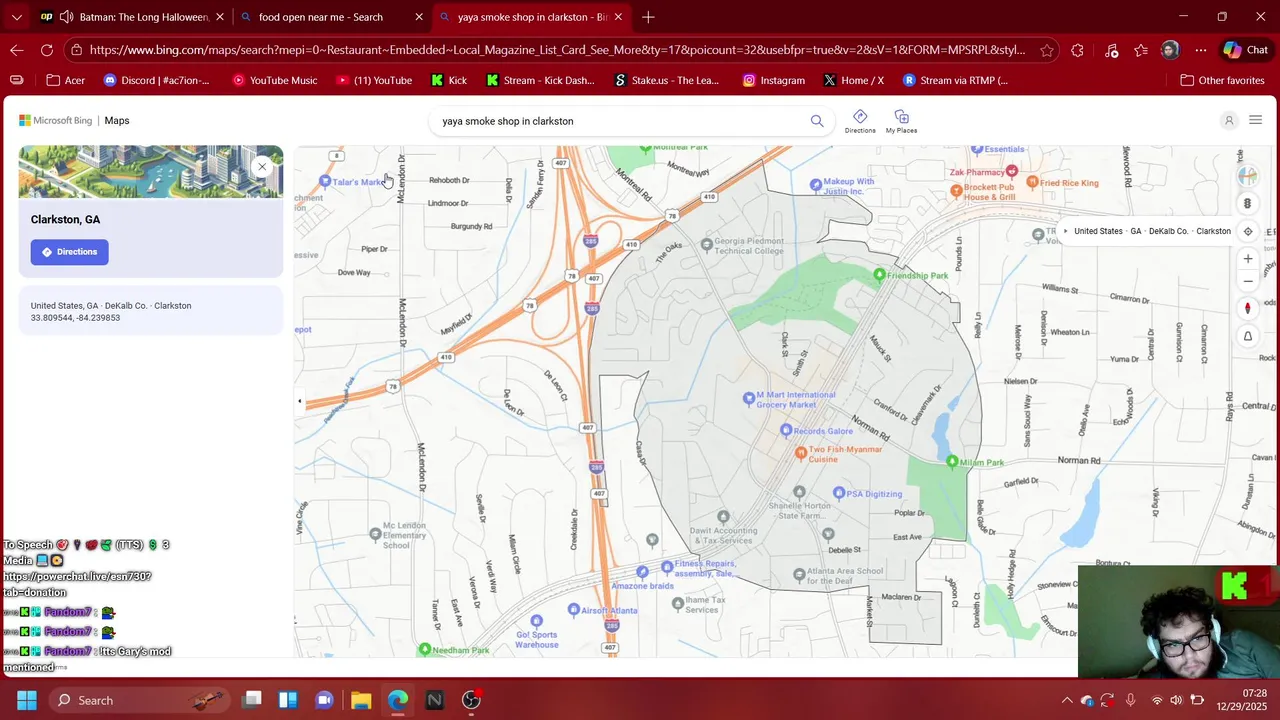Expand the United States breadcrumb arrow on the map
Image resolution: width=1280 pixels, height=720 pixels.
click(1065, 231)
